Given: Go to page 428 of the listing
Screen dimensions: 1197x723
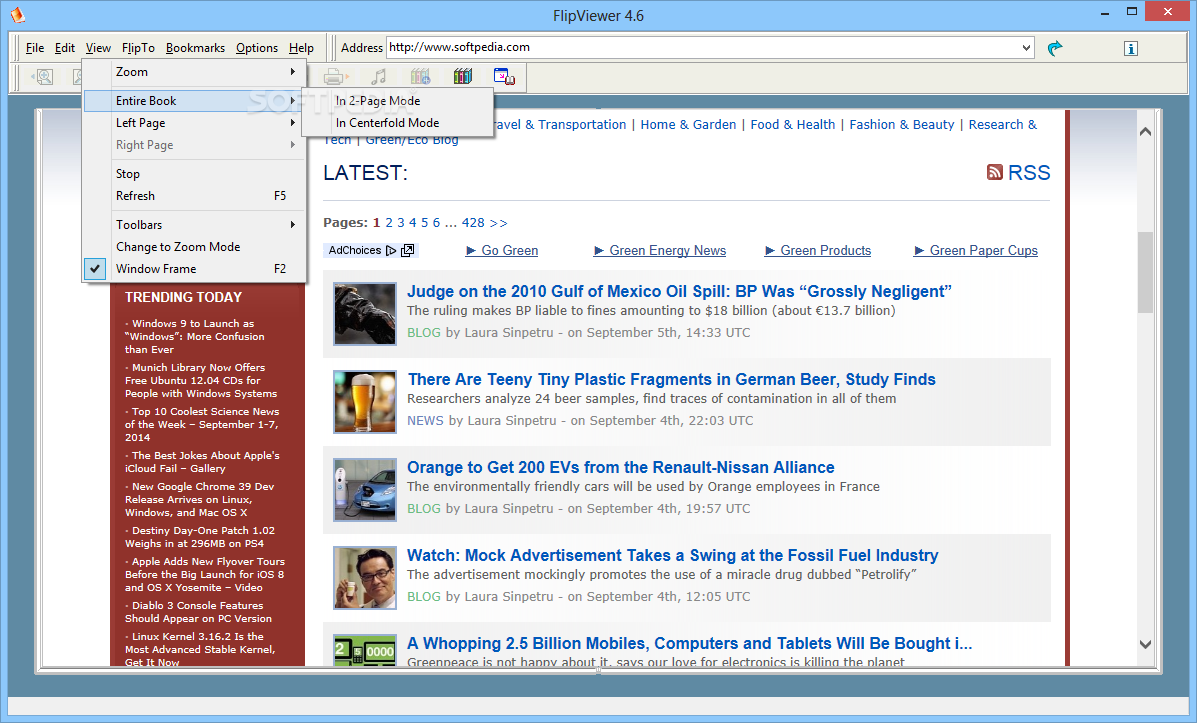Looking at the screenshot, I should 473,223.
